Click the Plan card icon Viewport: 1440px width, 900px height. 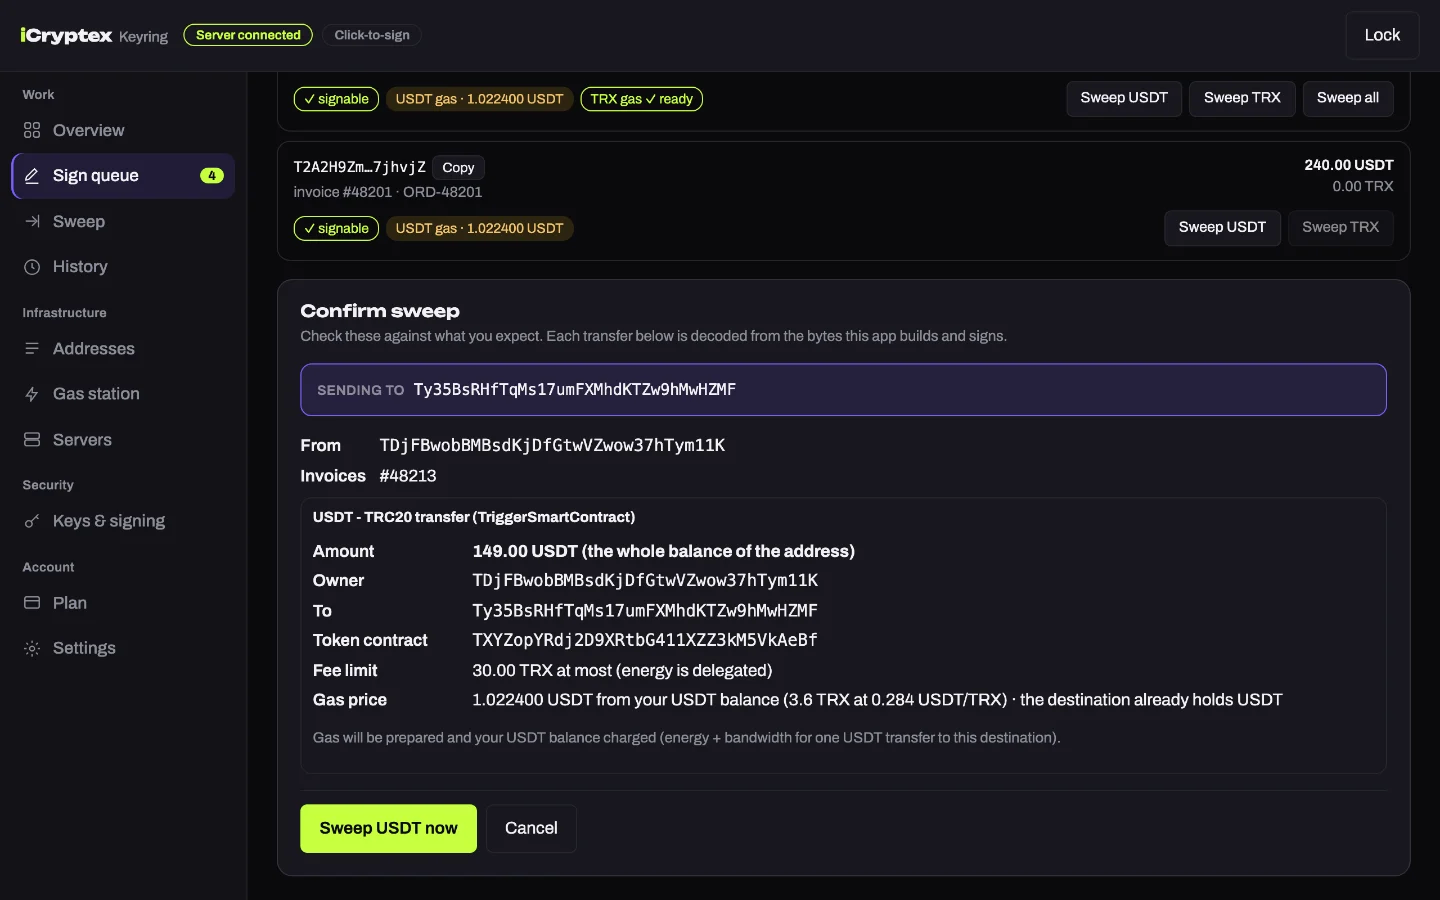pos(32,603)
